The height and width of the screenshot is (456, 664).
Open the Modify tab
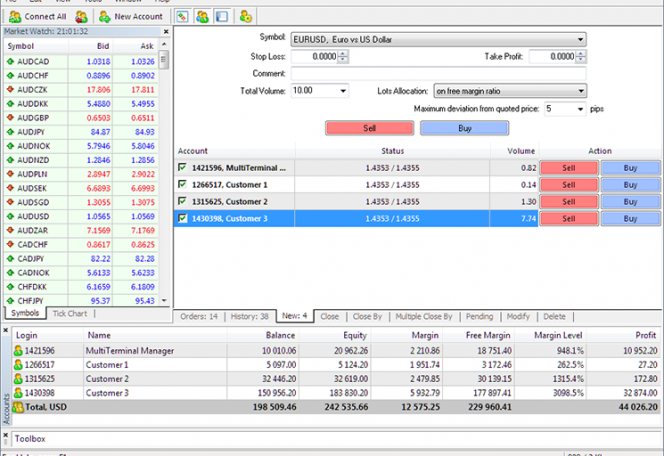coord(518,316)
